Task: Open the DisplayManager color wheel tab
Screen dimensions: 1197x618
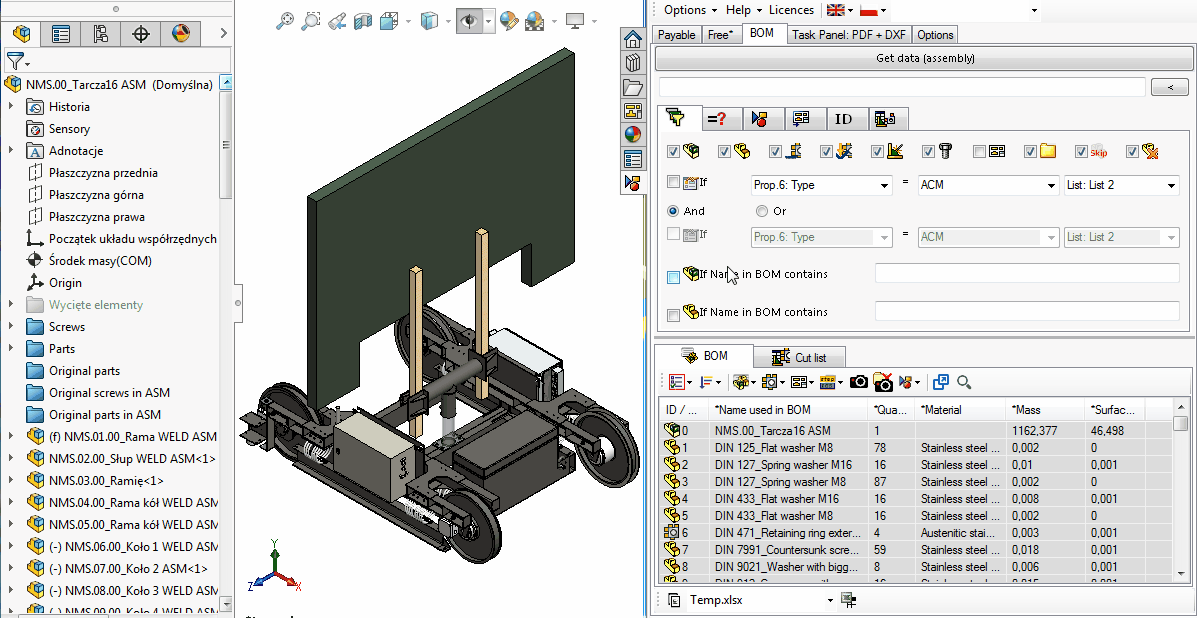Action: point(180,34)
